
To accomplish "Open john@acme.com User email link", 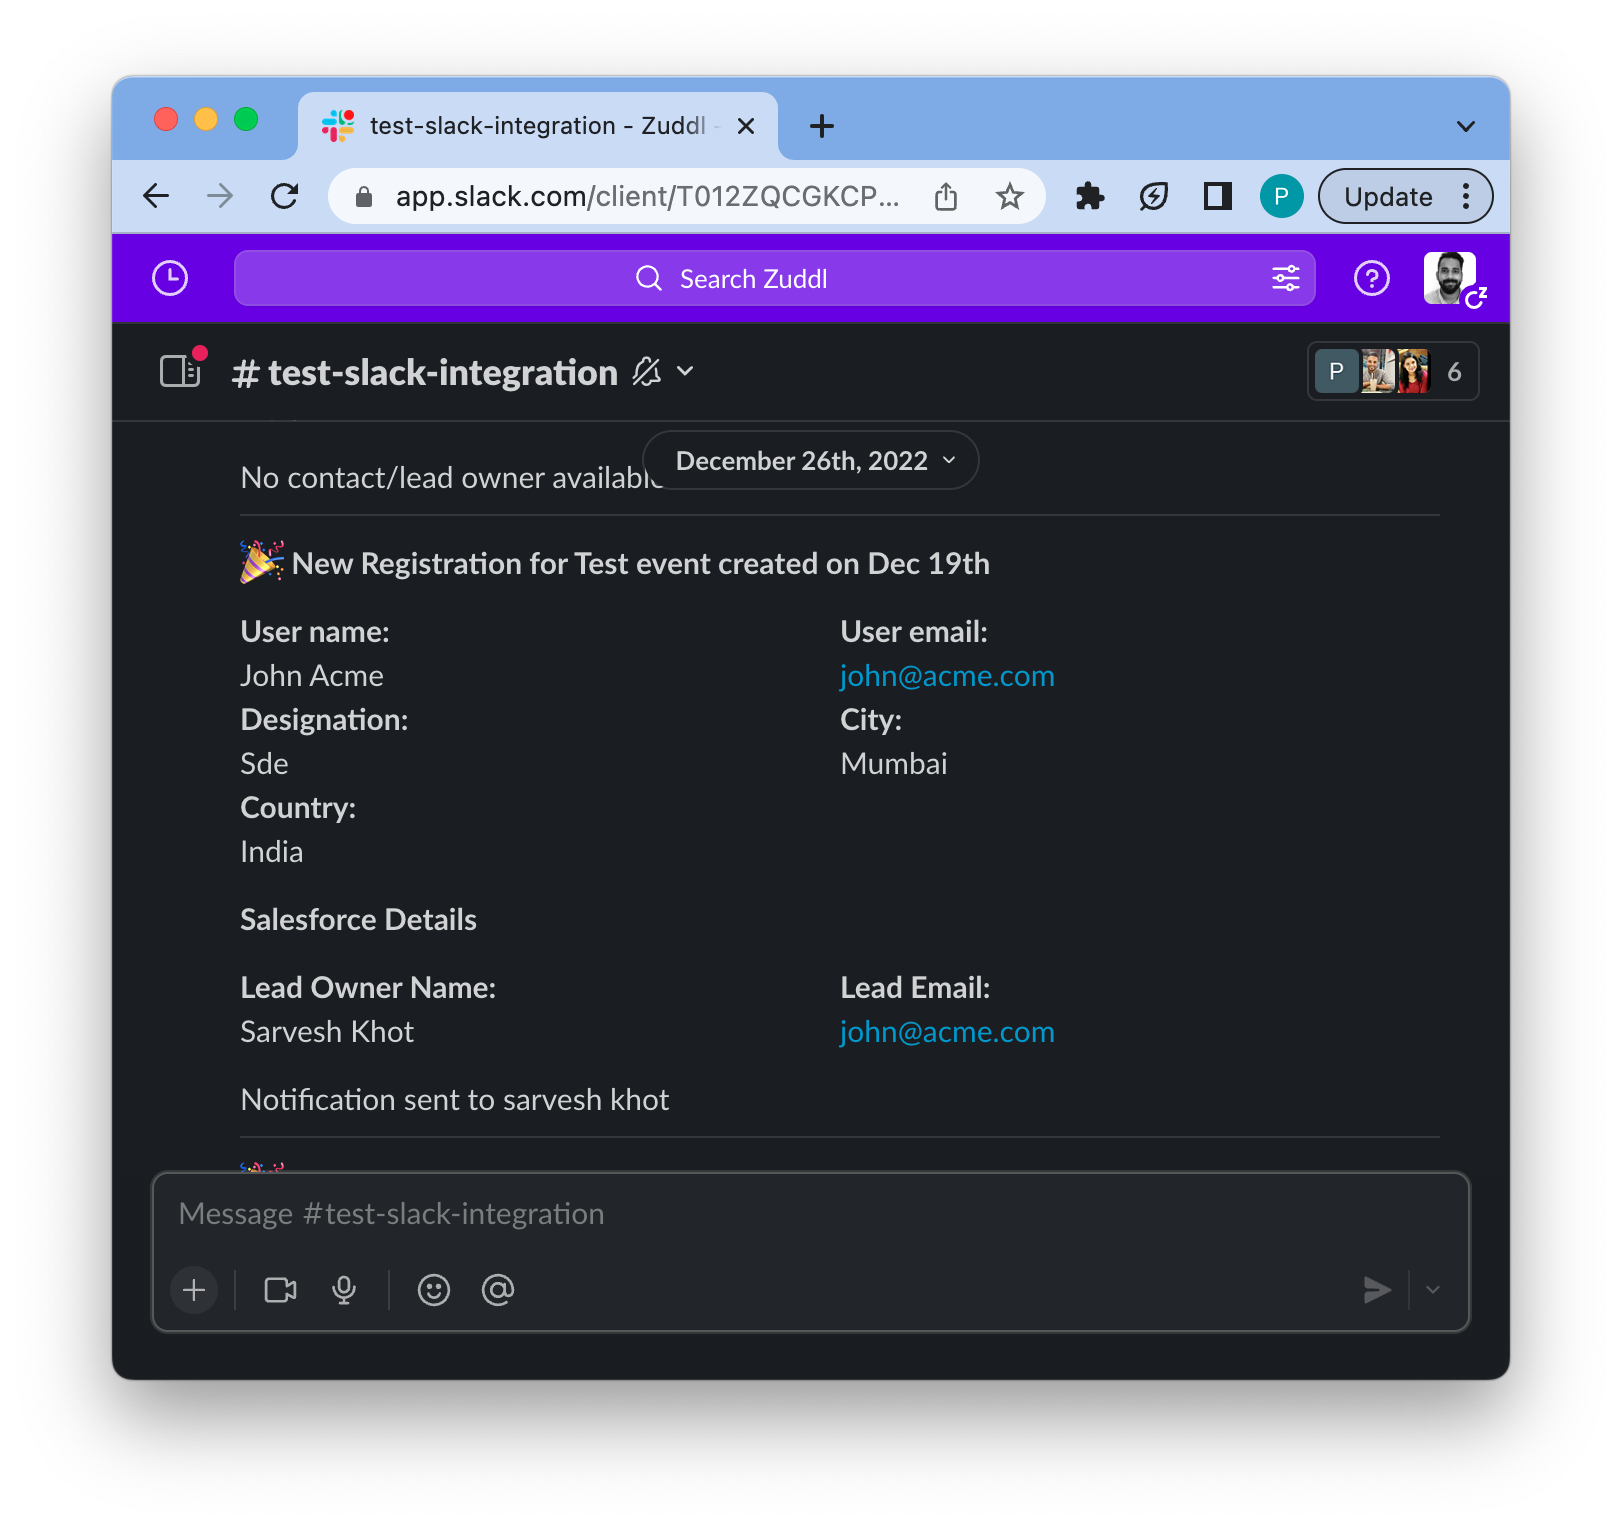I will pos(947,676).
